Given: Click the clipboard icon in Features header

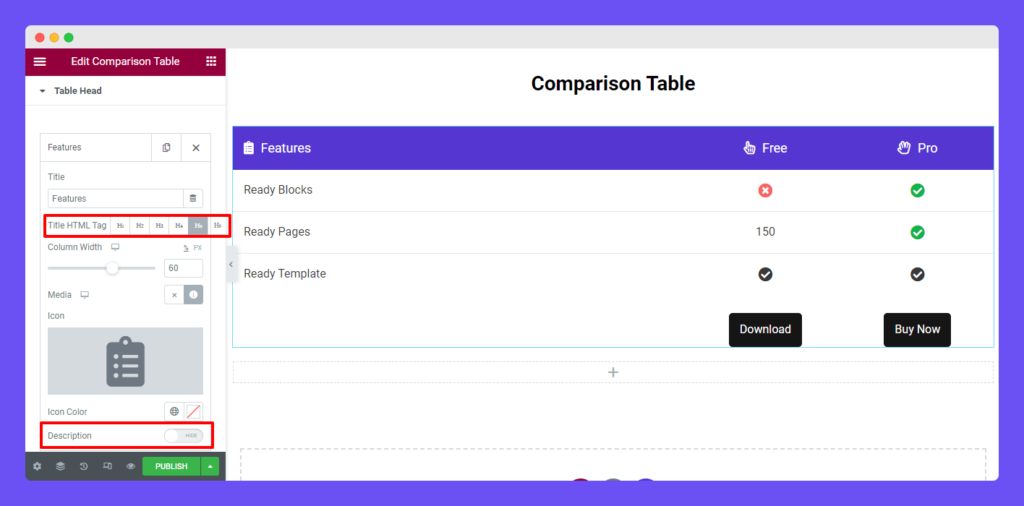Looking at the screenshot, I should (249, 148).
